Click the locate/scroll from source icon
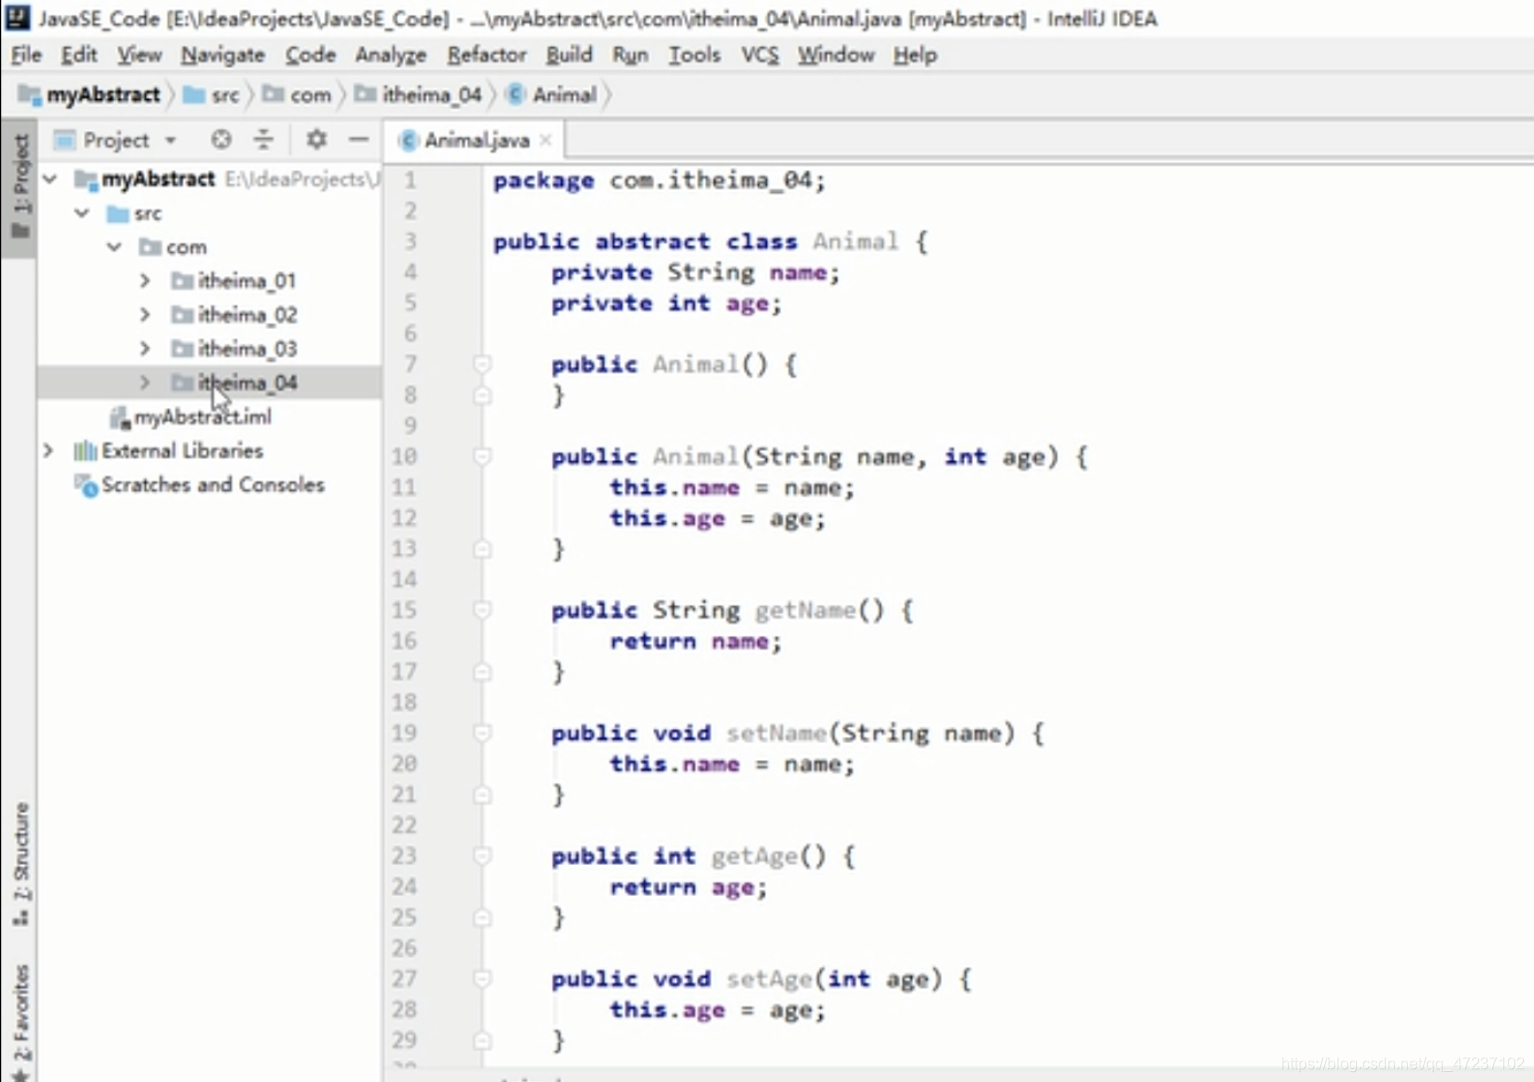This screenshot has width=1534, height=1082. [x=221, y=140]
